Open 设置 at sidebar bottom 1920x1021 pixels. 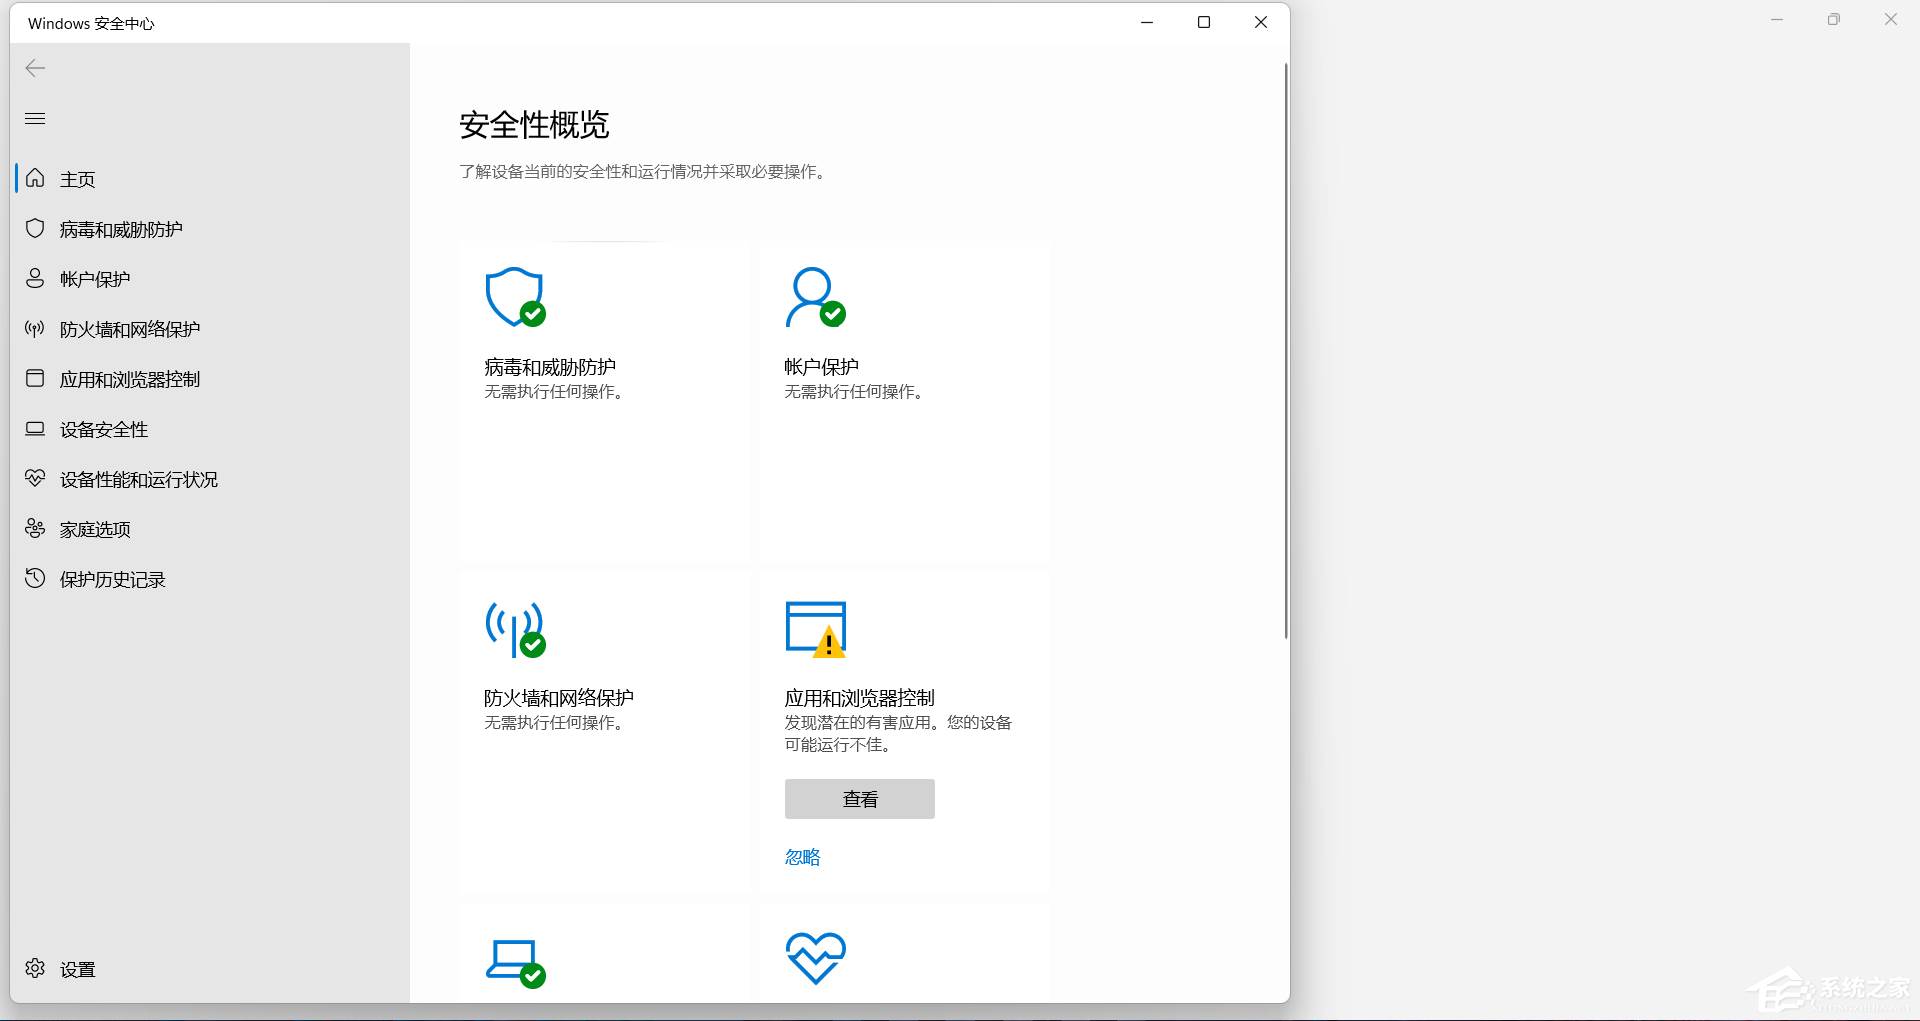[212, 969]
